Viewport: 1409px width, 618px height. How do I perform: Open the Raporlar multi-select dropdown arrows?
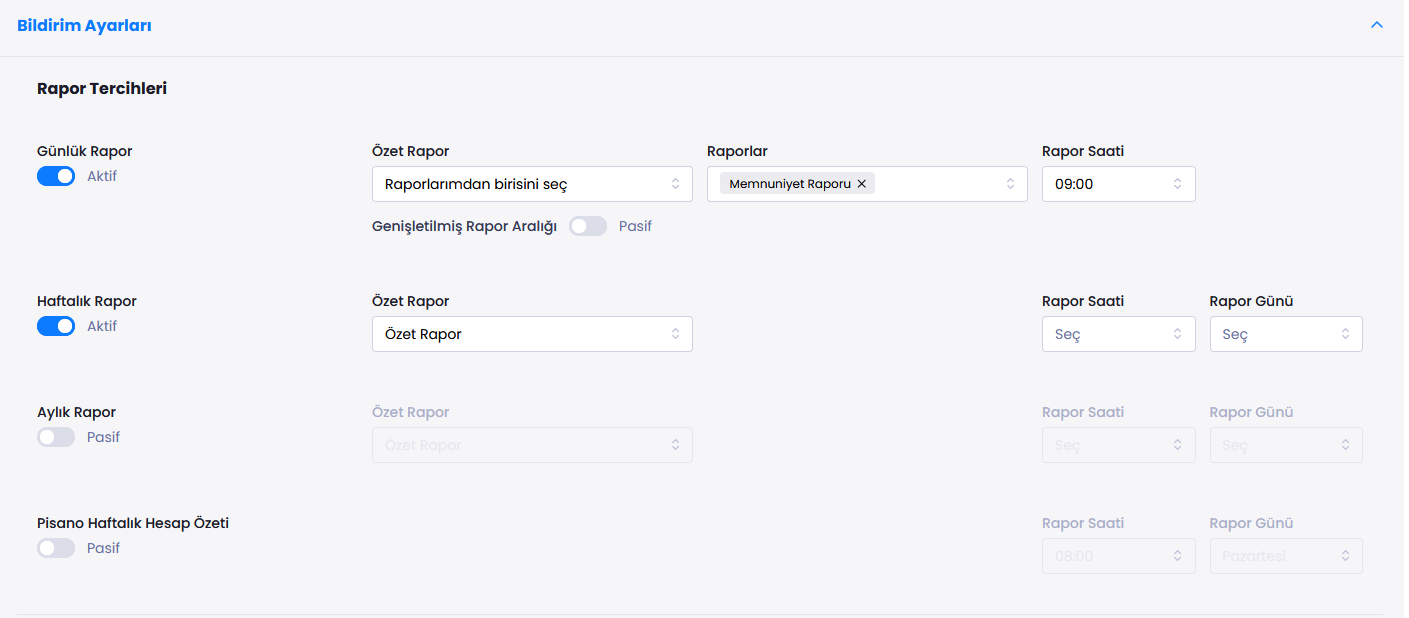pos(1010,184)
